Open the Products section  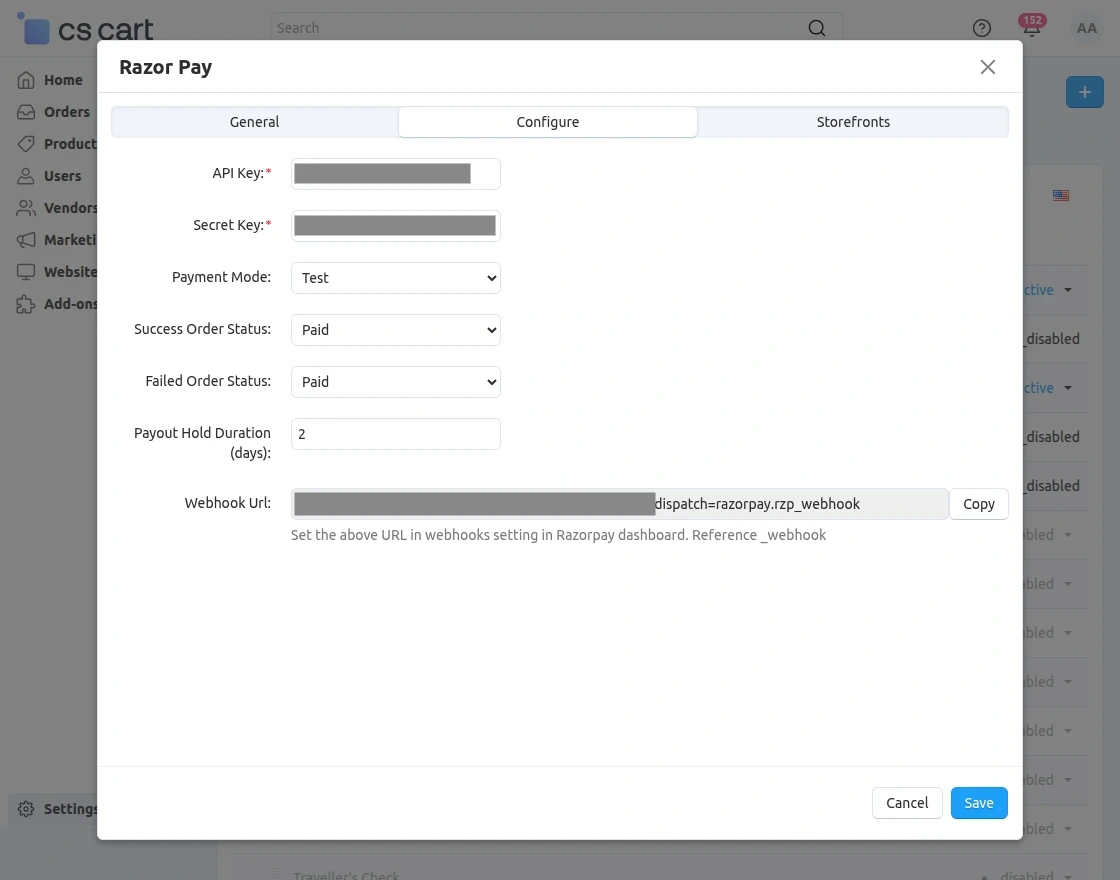point(27,143)
